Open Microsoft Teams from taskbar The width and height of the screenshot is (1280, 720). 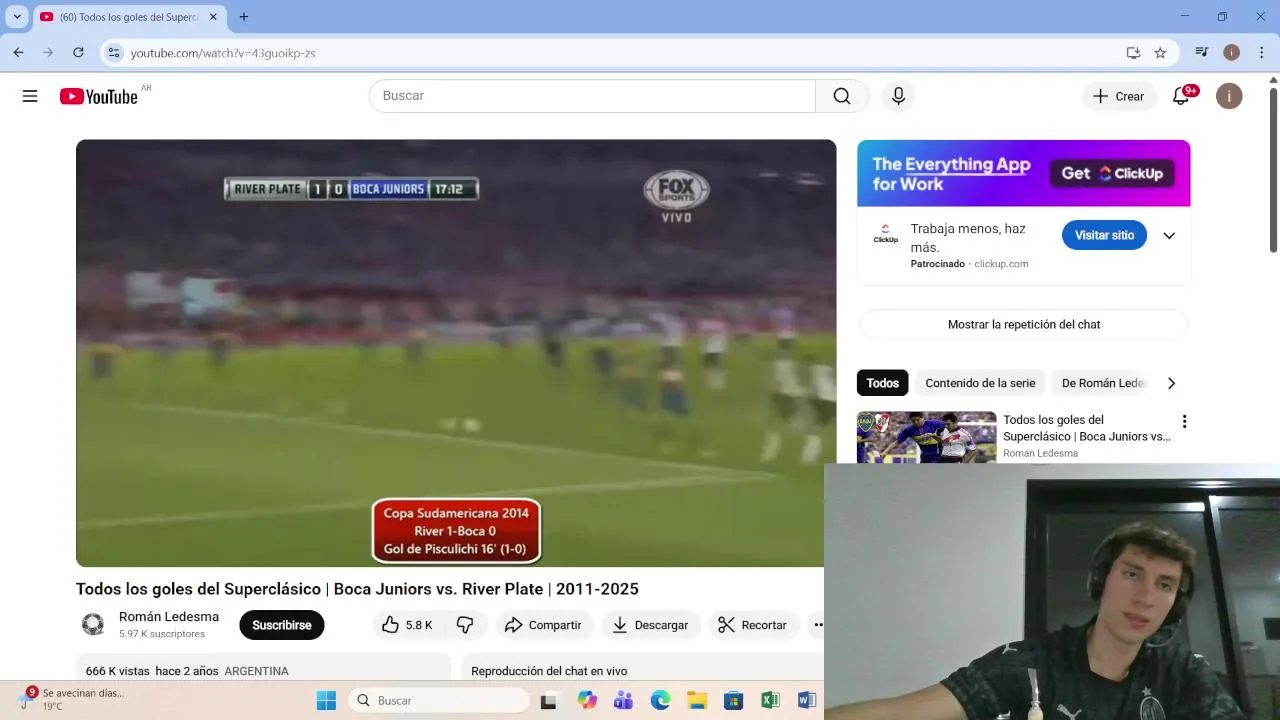tap(623, 701)
